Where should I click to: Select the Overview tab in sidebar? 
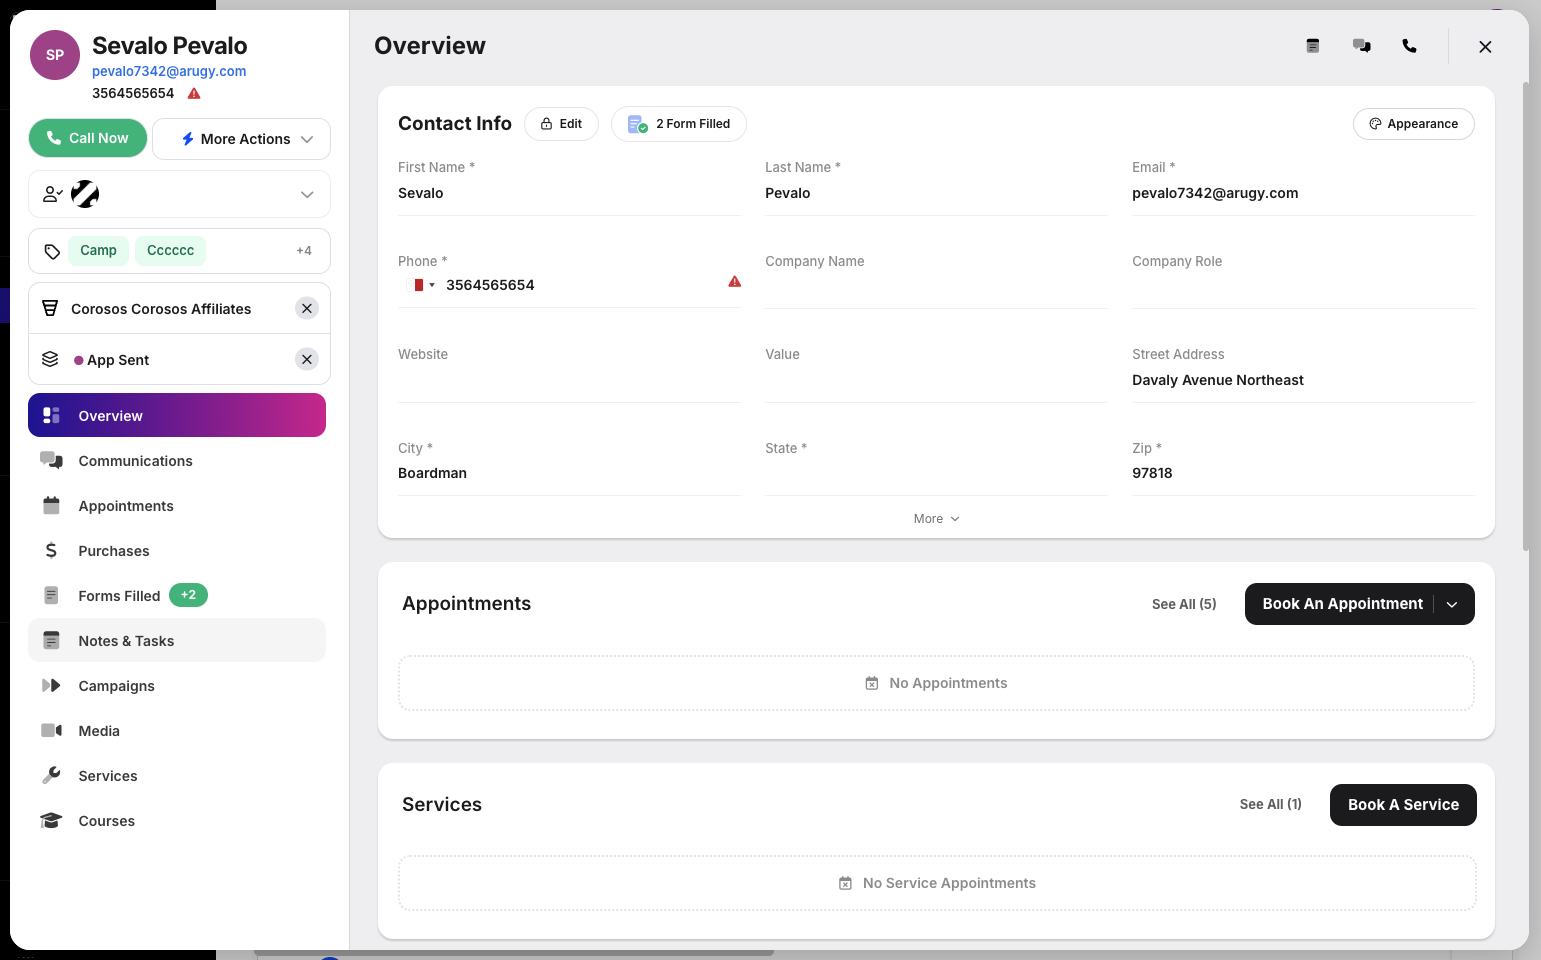tap(177, 415)
